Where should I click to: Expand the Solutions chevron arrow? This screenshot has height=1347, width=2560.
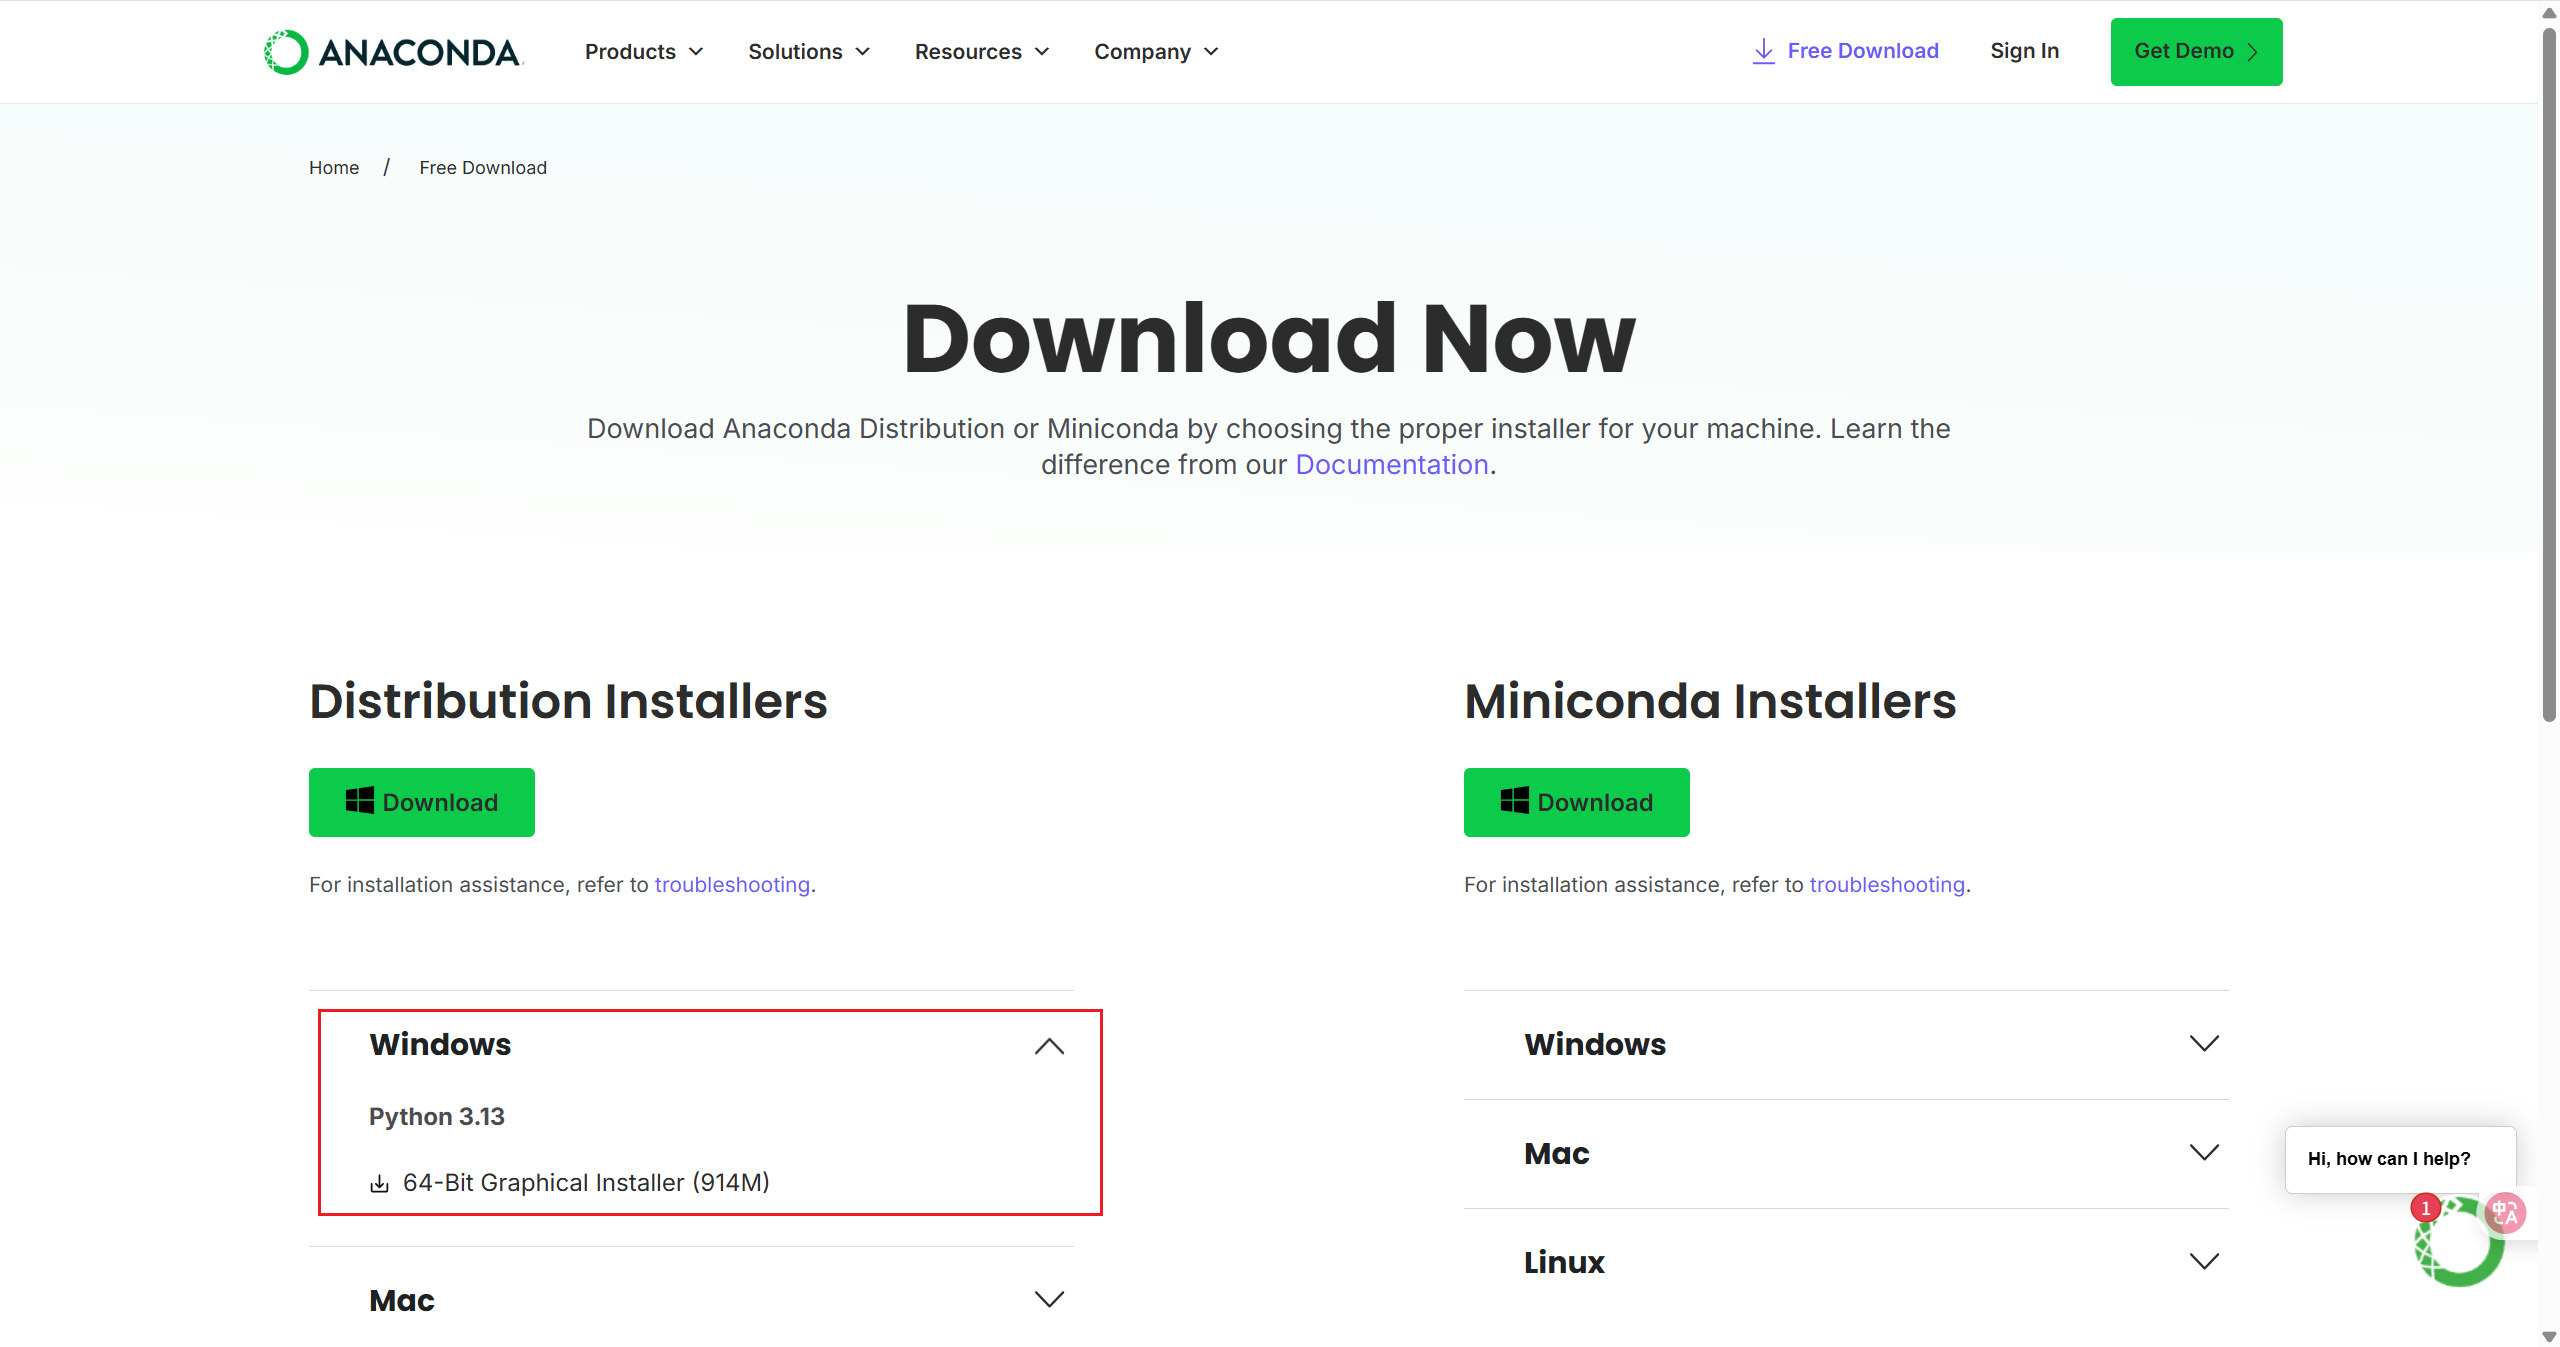click(x=863, y=52)
